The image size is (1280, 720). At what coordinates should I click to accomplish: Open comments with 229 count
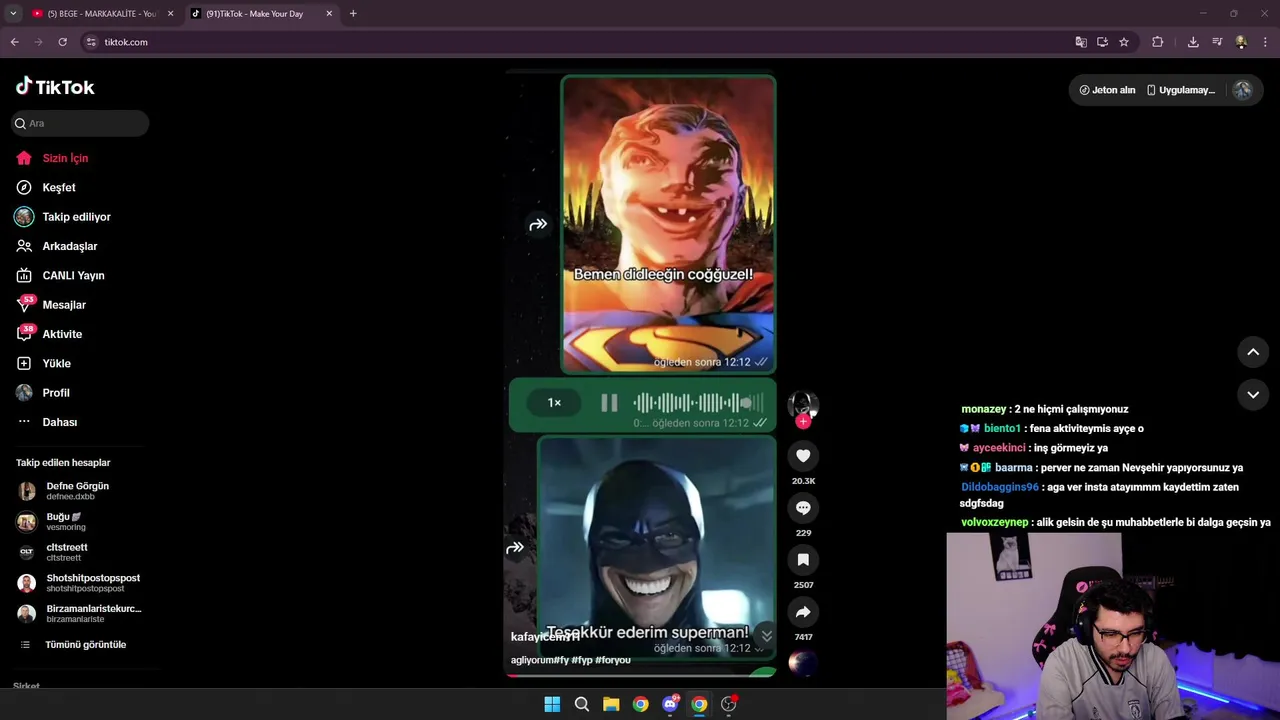pyautogui.click(x=803, y=508)
